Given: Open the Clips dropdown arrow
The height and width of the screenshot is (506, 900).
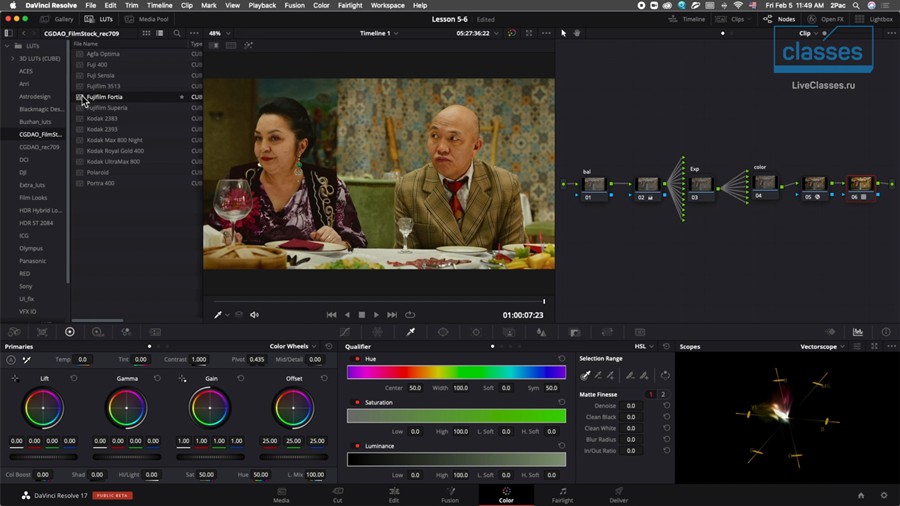Looking at the screenshot, I should click(x=748, y=20).
